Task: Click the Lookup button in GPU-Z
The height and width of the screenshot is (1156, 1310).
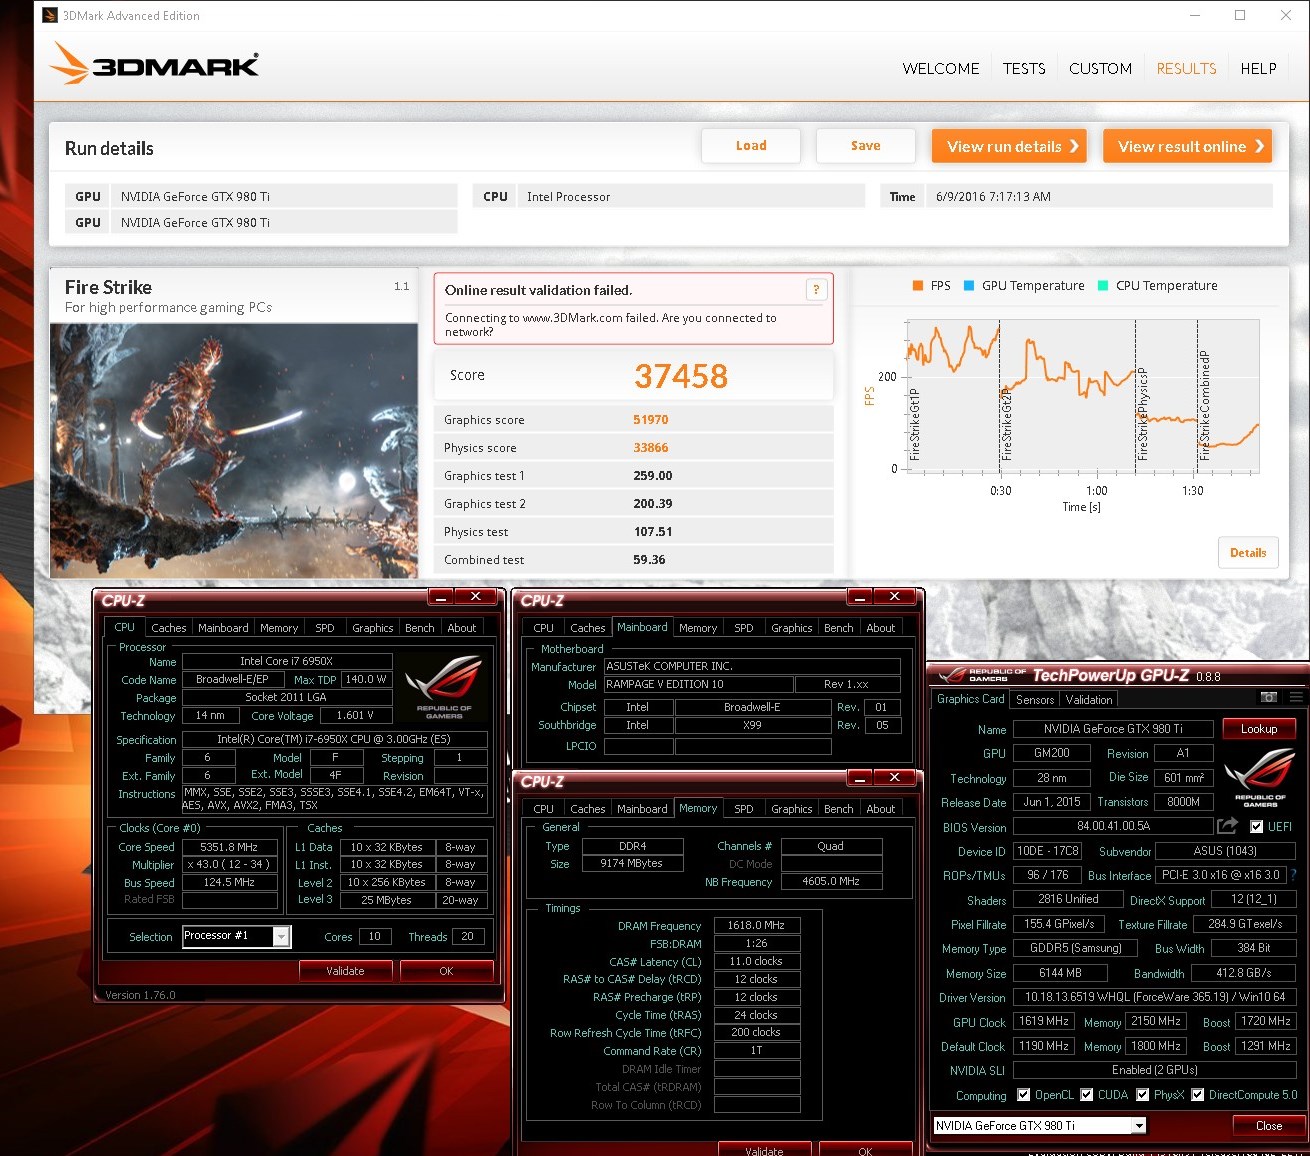Action: pyautogui.click(x=1259, y=729)
